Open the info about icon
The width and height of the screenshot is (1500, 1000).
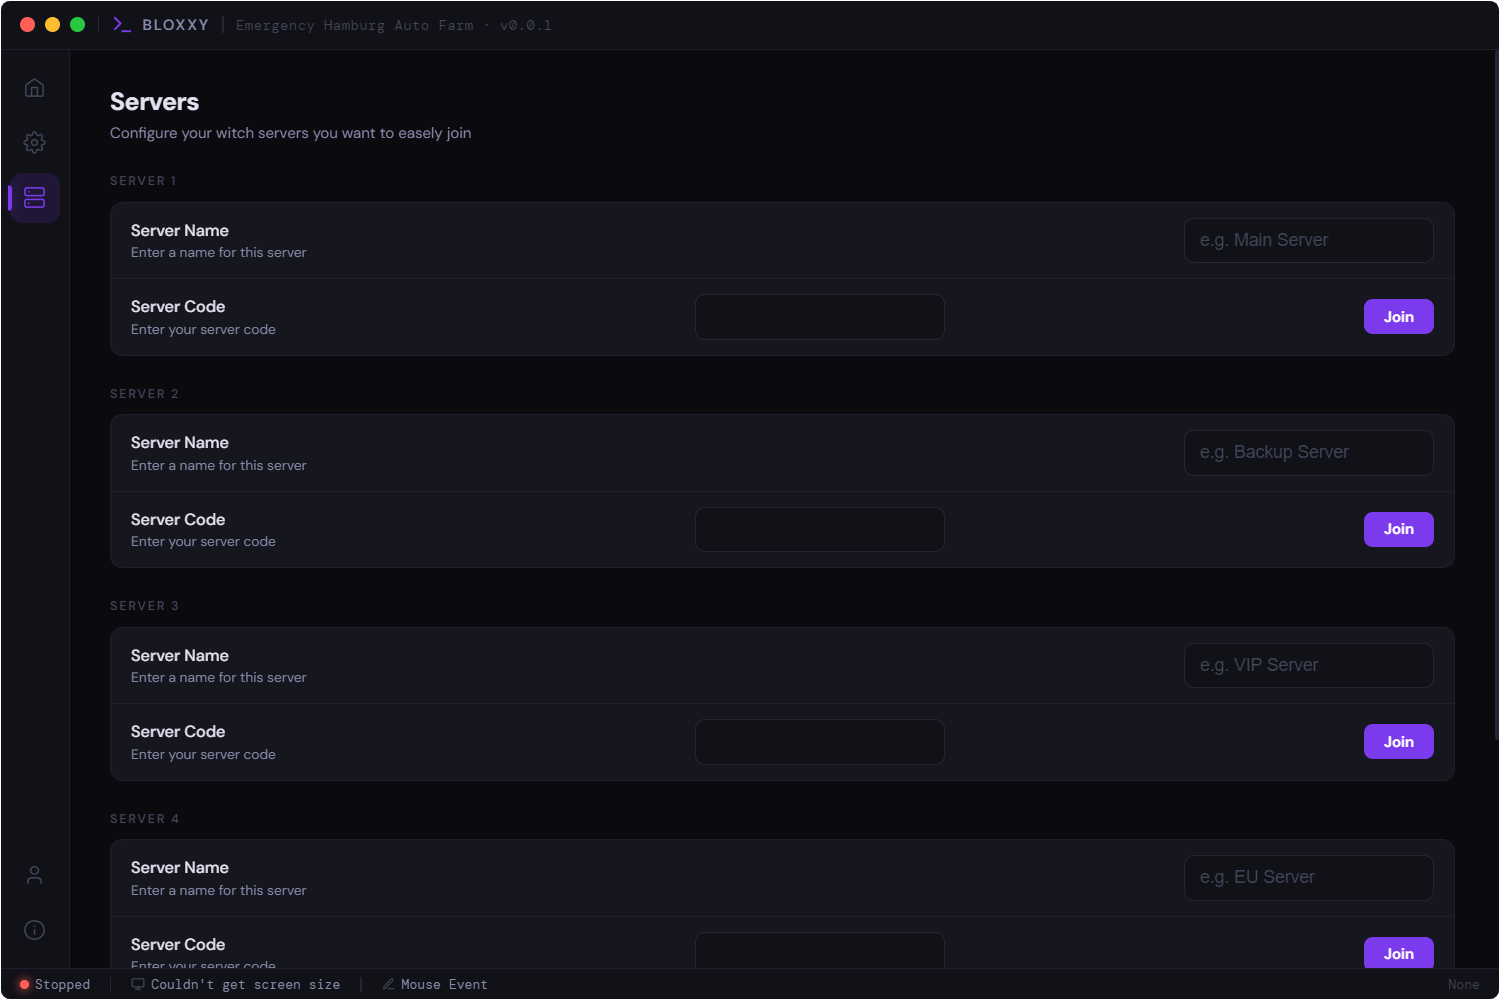[x=34, y=930]
